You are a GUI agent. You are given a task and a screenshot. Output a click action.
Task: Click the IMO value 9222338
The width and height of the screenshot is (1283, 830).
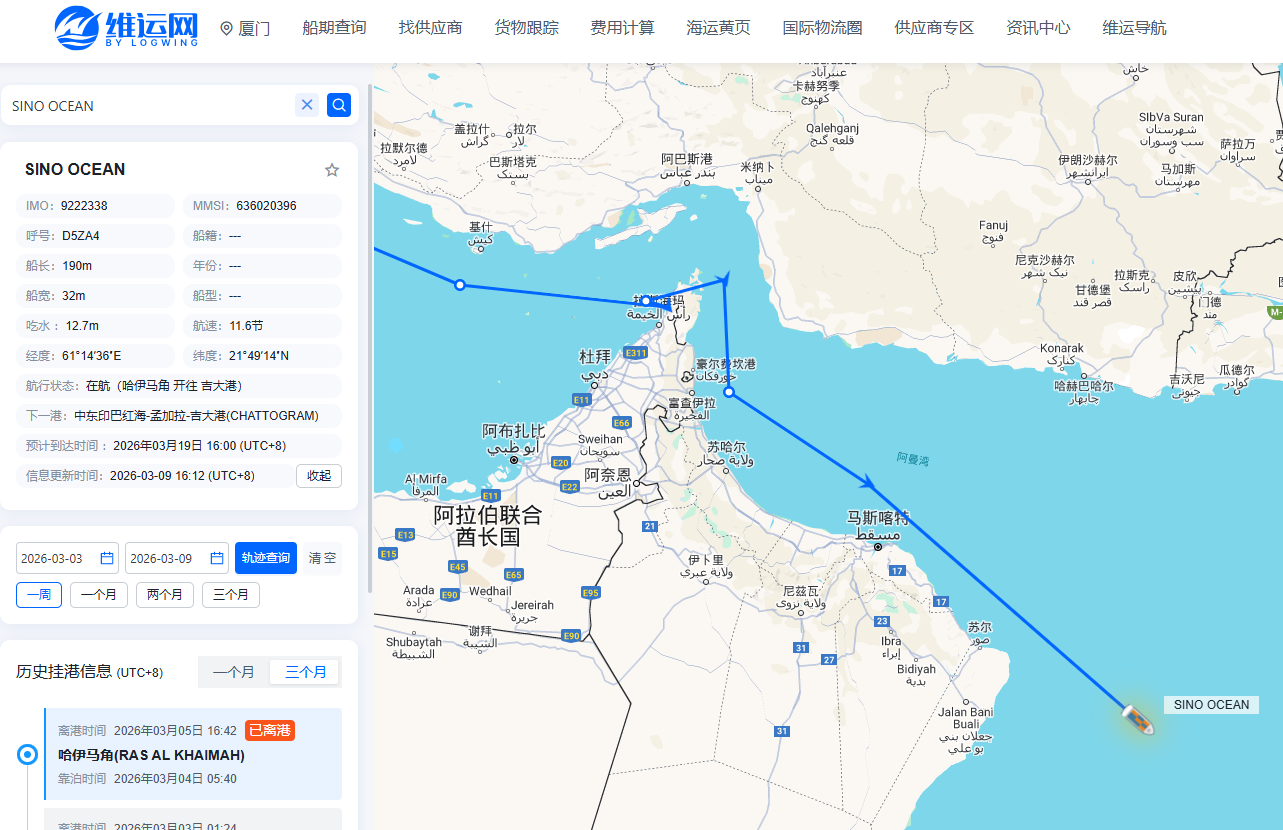pyautogui.click(x=84, y=206)
